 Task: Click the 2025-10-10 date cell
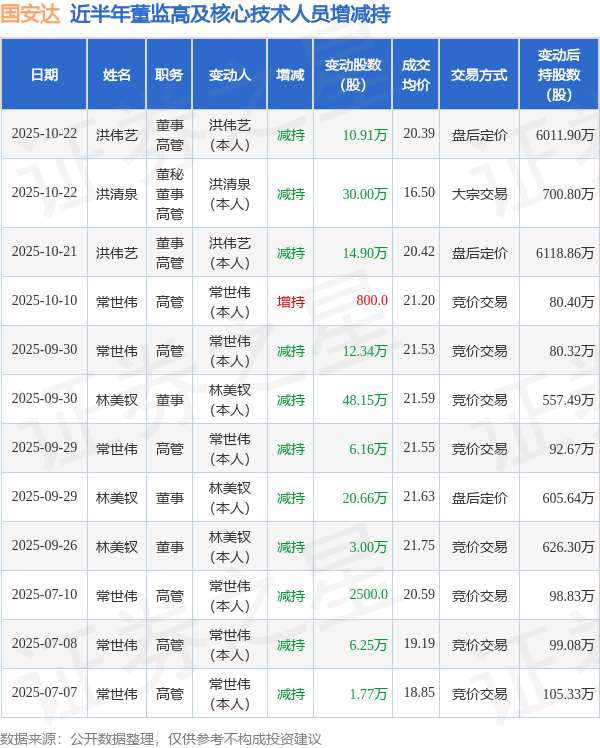[x=44, y=301]
